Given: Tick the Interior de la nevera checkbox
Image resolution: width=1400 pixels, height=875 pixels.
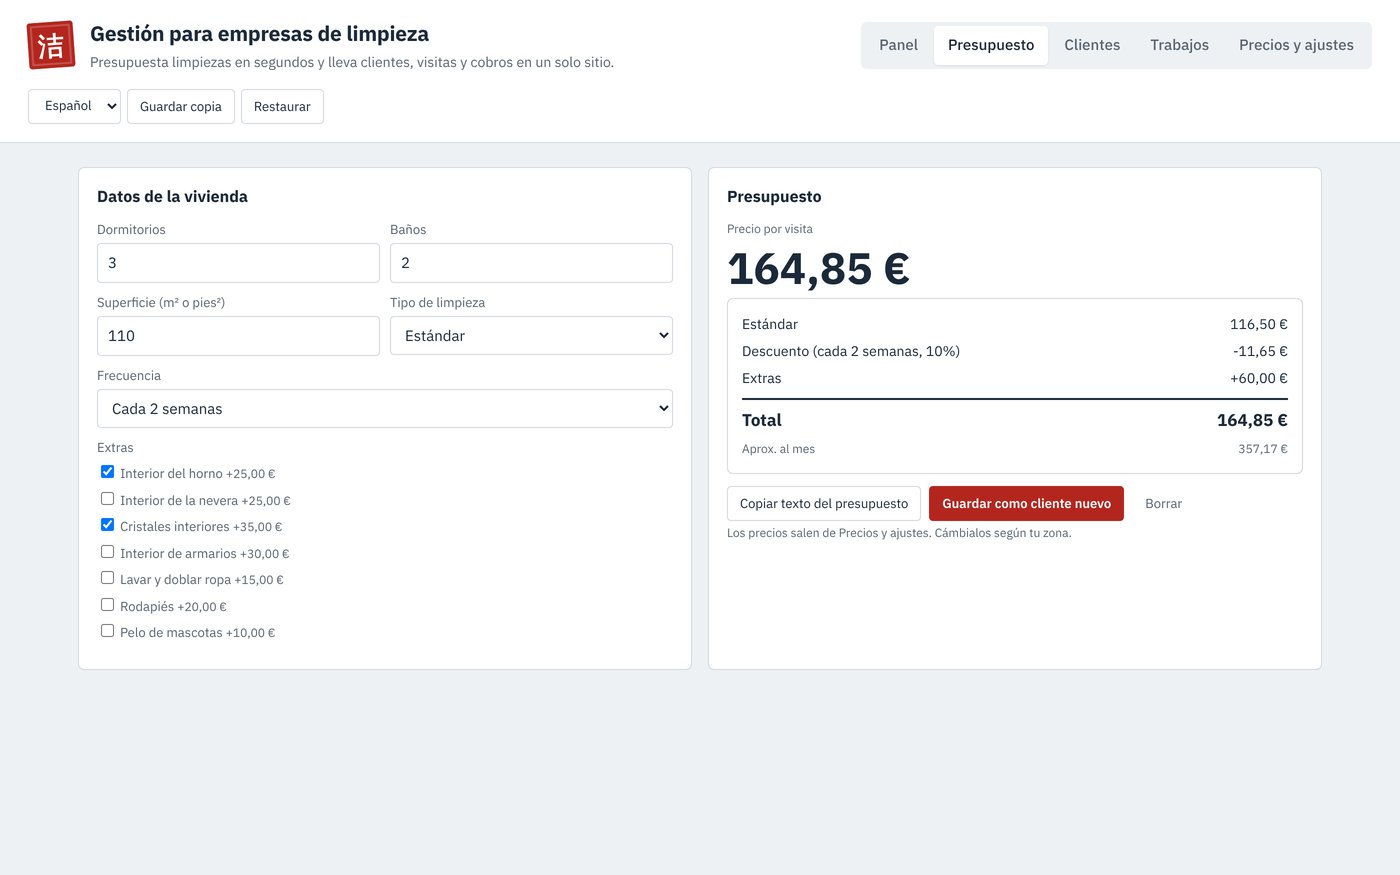Looking at the screenshot, I should point(107,498).
